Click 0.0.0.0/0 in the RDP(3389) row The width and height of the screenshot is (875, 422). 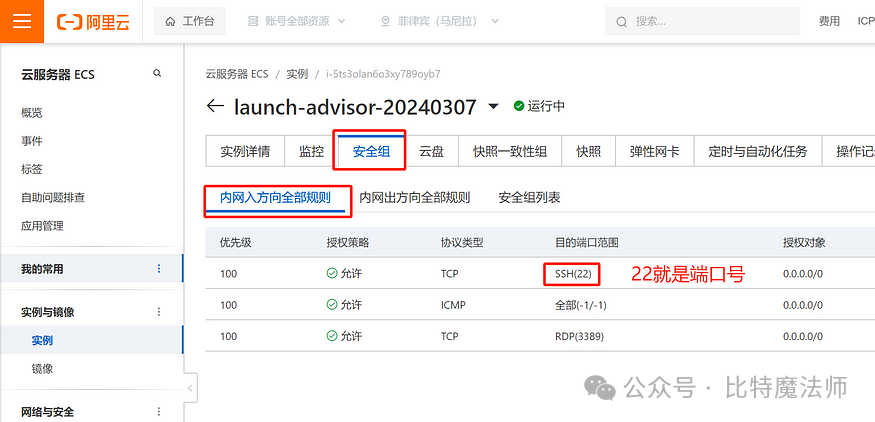(x=803, y=337)
